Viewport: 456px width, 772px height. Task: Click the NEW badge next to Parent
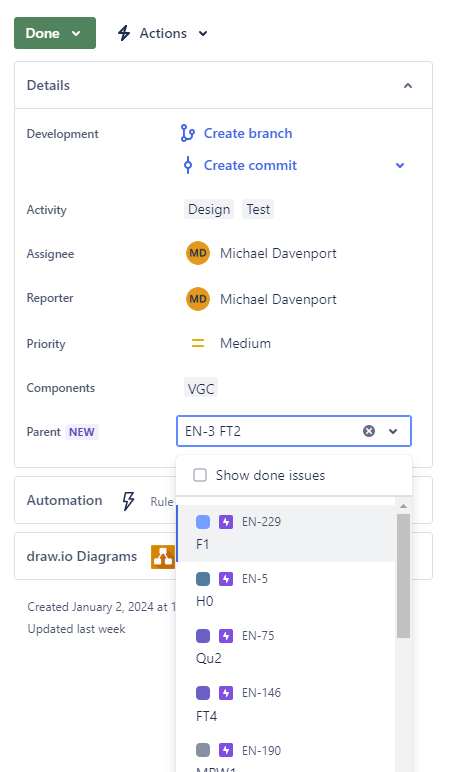[82, 432]
